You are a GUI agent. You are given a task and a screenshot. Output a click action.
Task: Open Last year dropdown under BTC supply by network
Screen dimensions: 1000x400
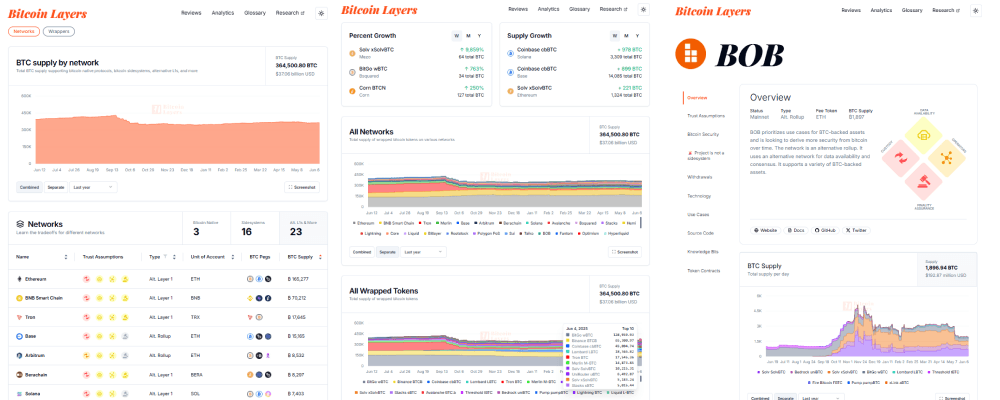pyautogui.click(x=93, y=188)
